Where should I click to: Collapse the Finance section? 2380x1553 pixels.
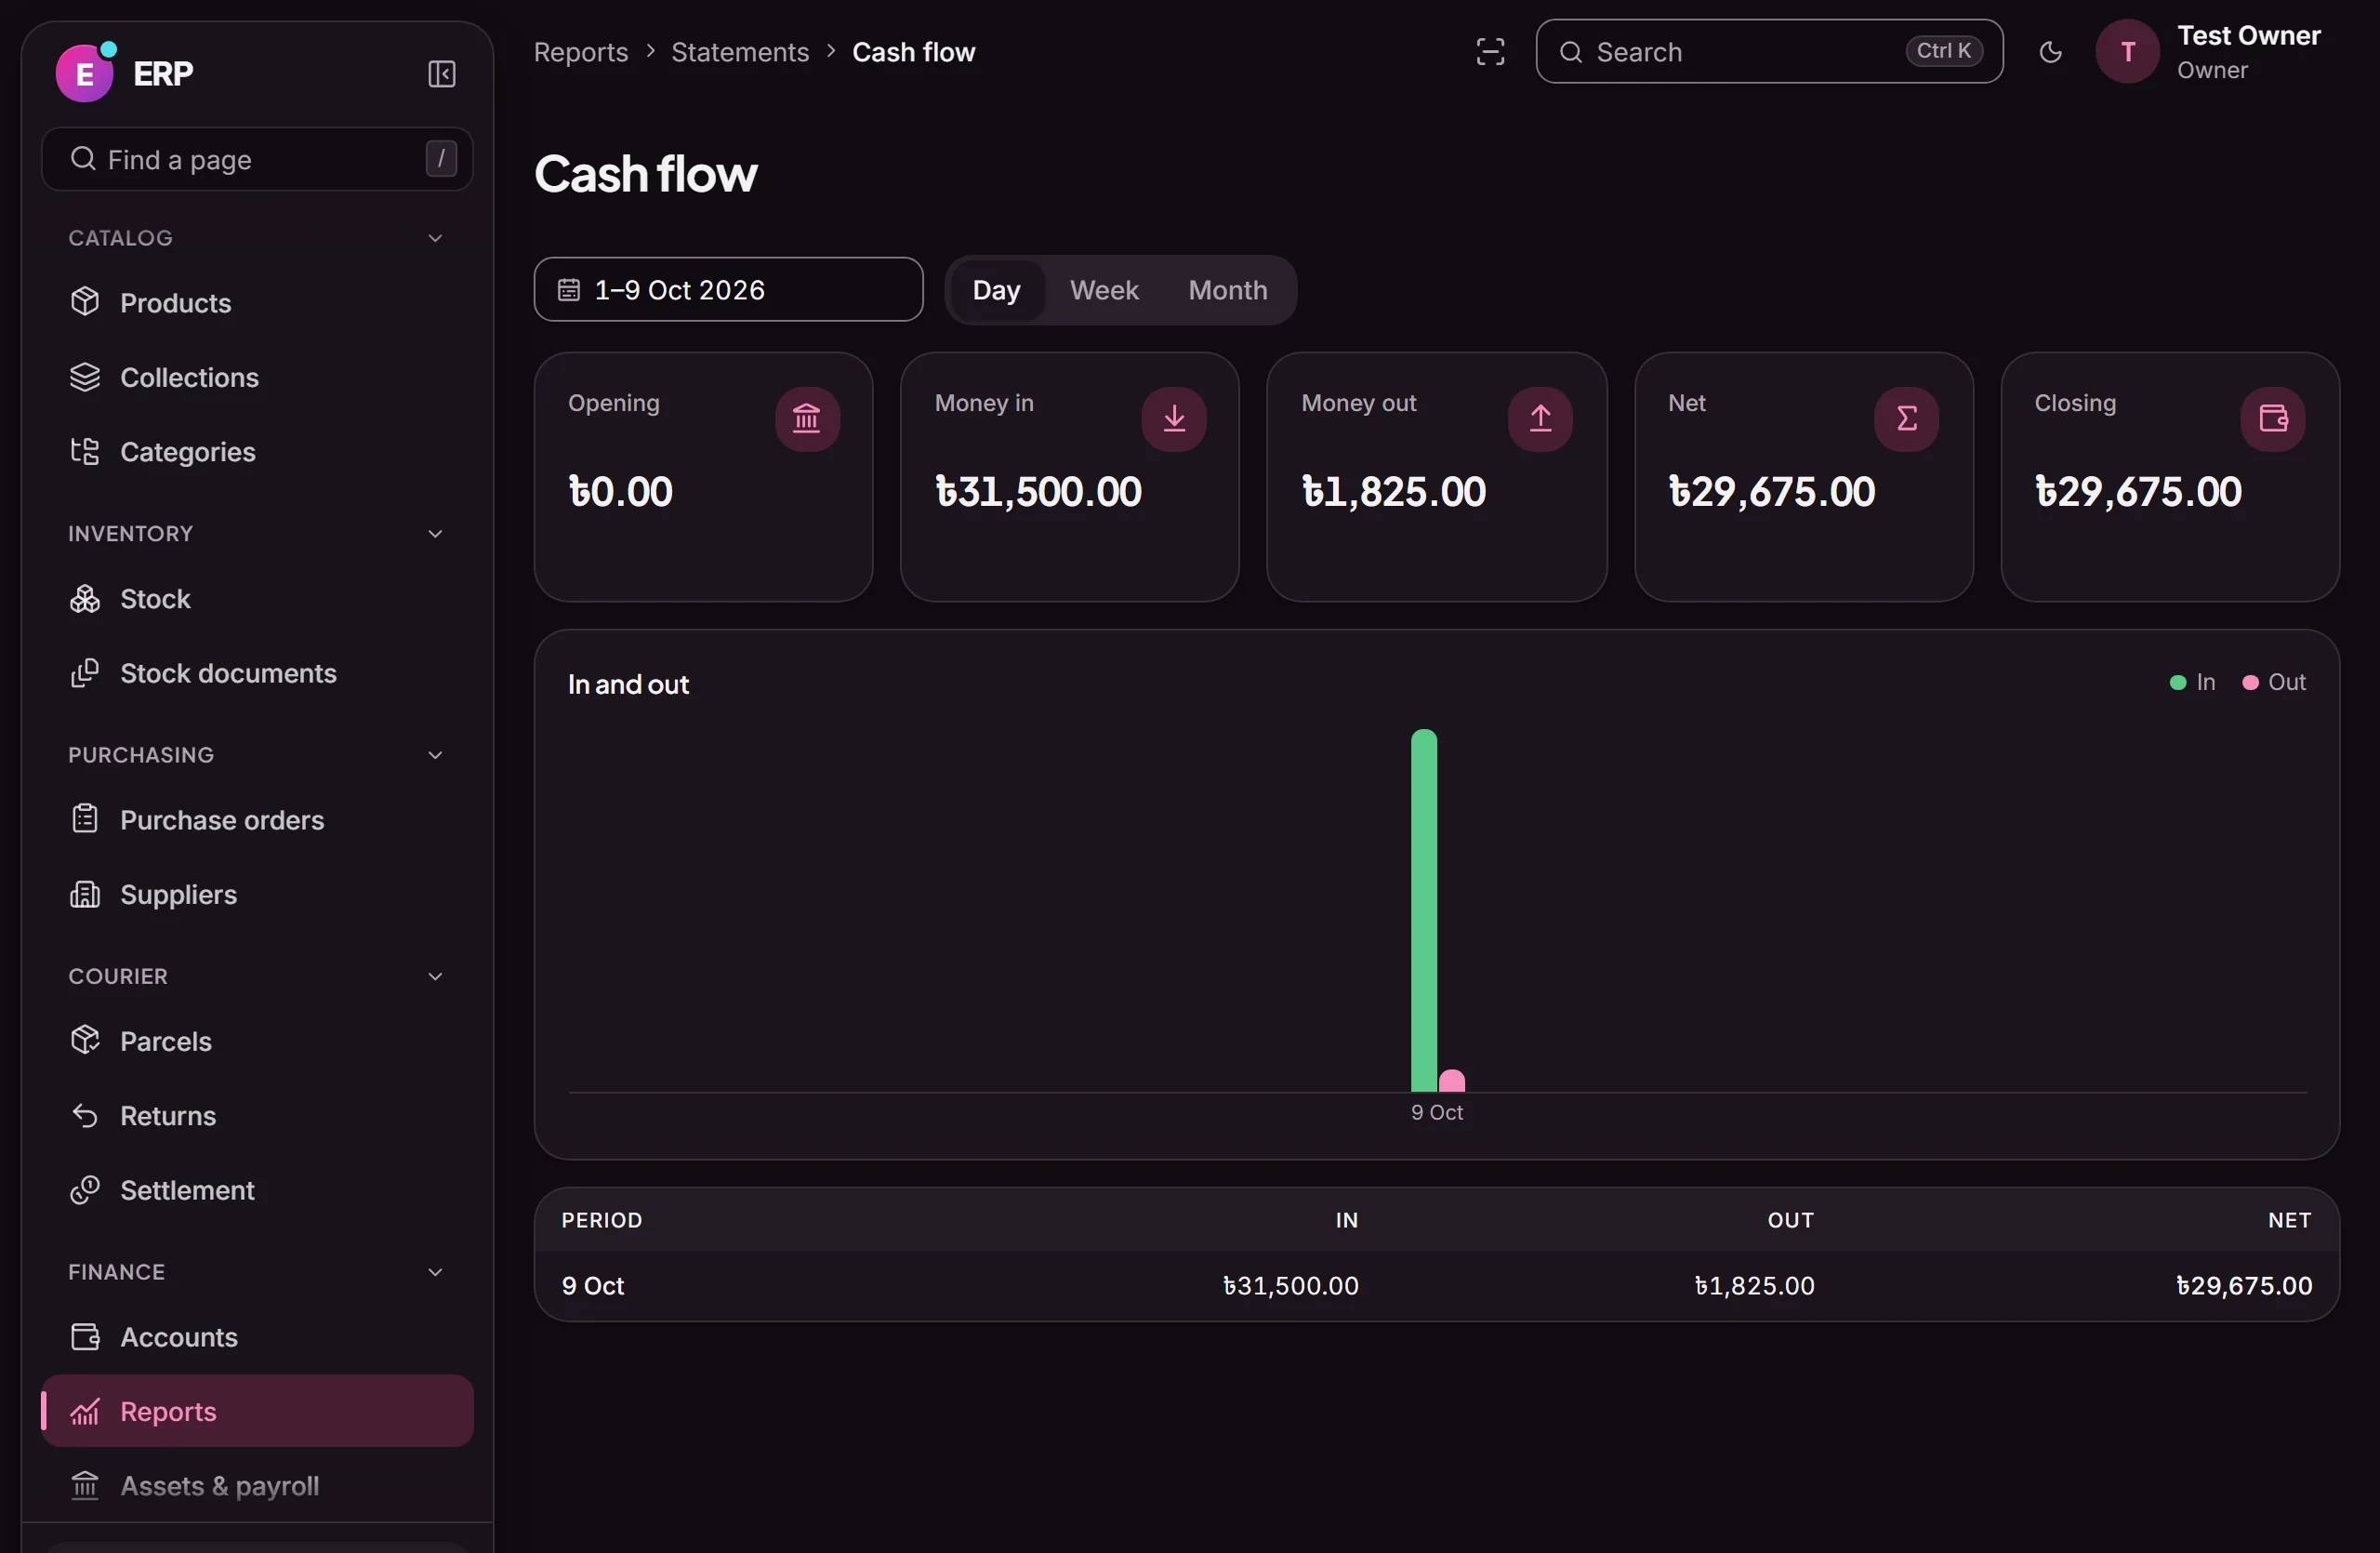pyautogui.click(x=435, y=1272)
